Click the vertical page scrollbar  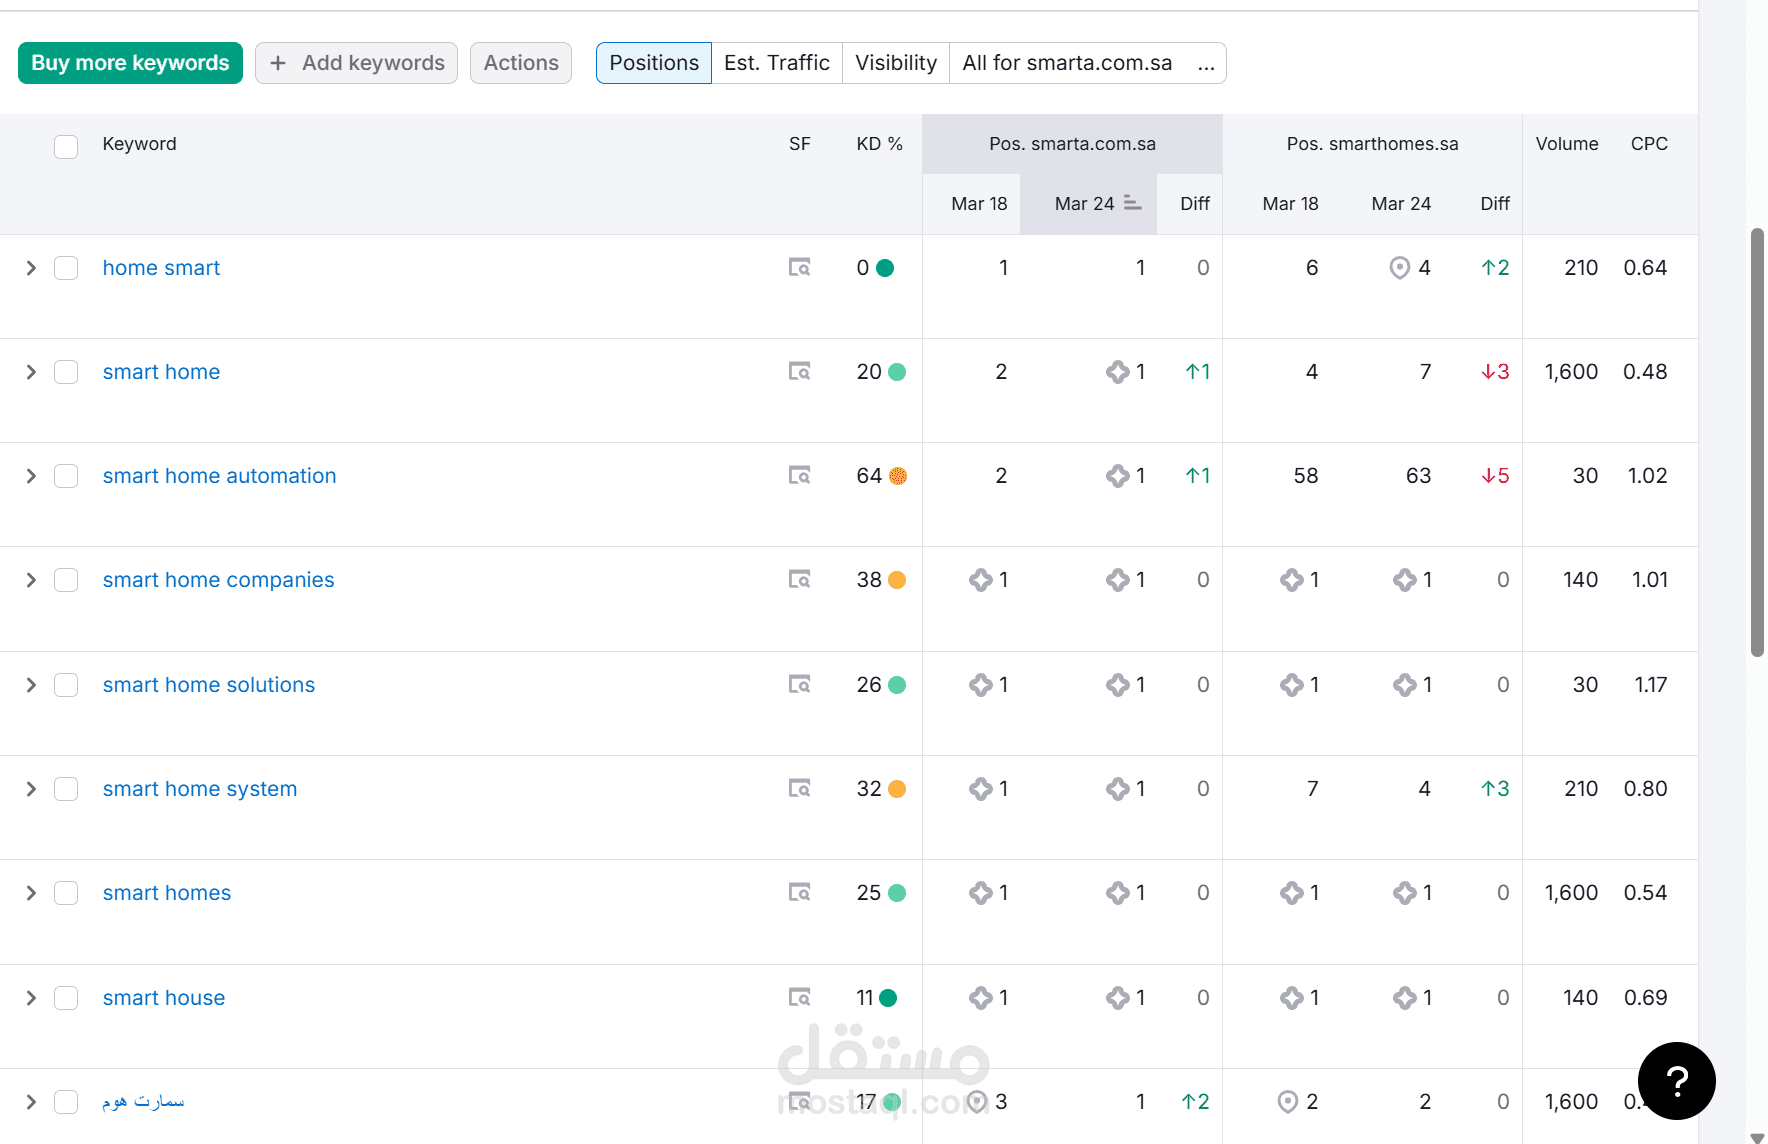[x=1757, y=442]
